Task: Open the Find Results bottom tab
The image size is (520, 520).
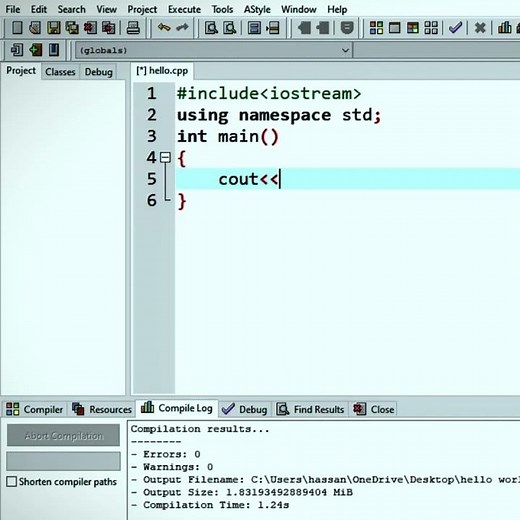Action: (311, 409)
